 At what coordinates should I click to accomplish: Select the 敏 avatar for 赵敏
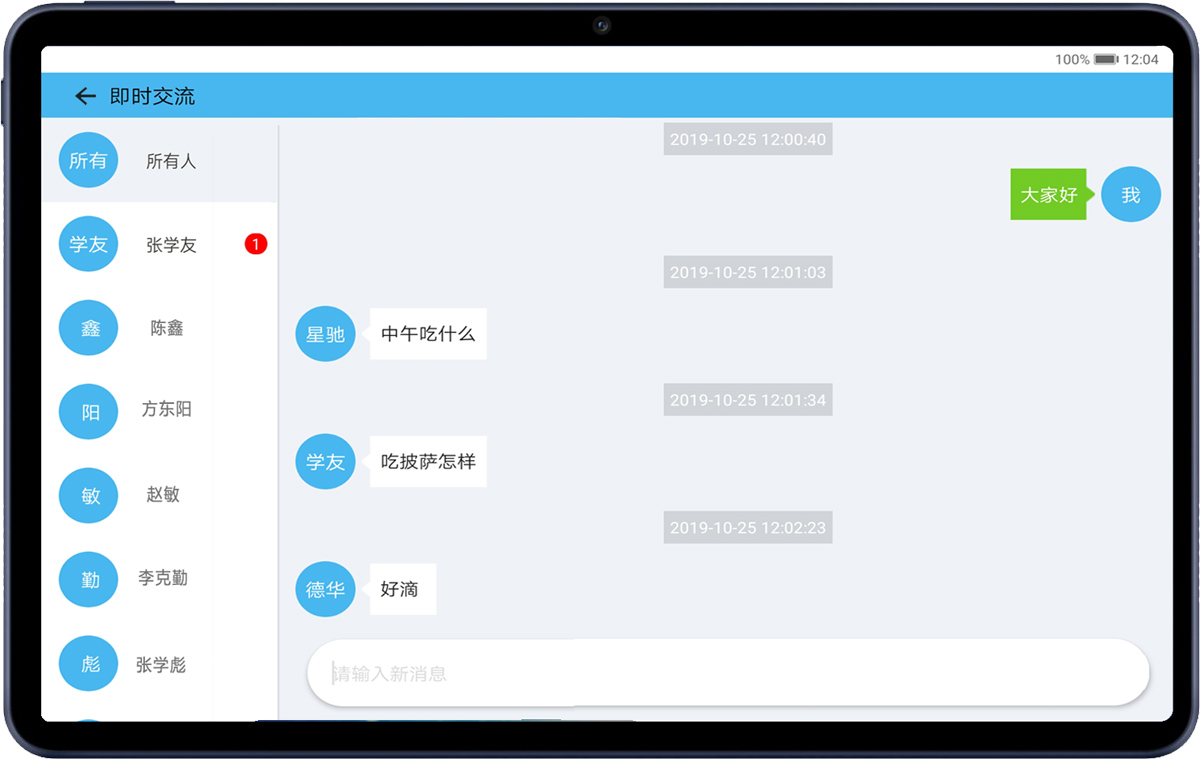pyautogui.click(x=88, y=495)
